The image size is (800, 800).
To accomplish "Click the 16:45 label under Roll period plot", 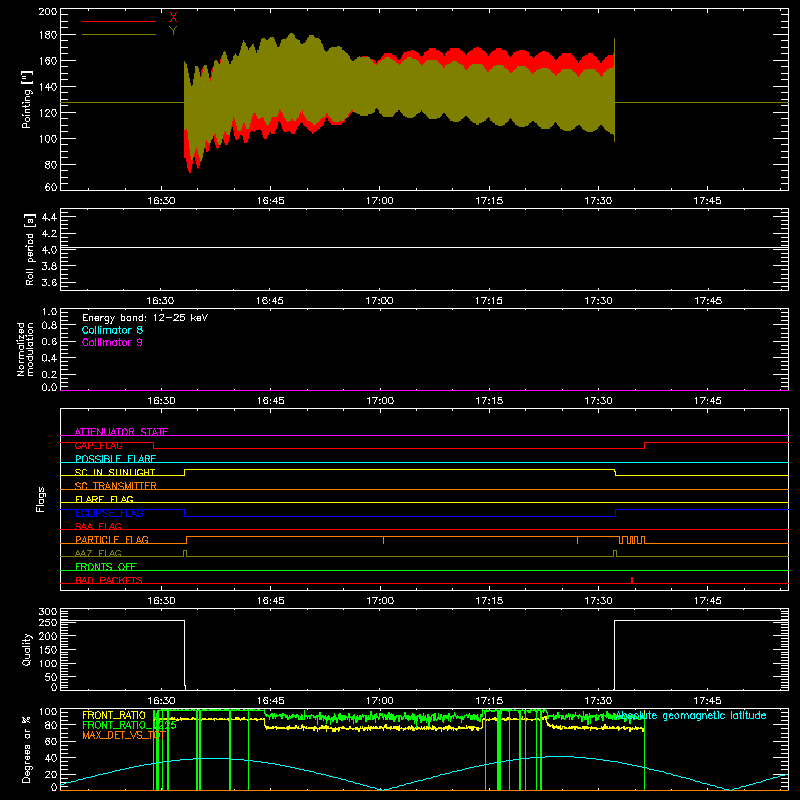I will [270, 301].
